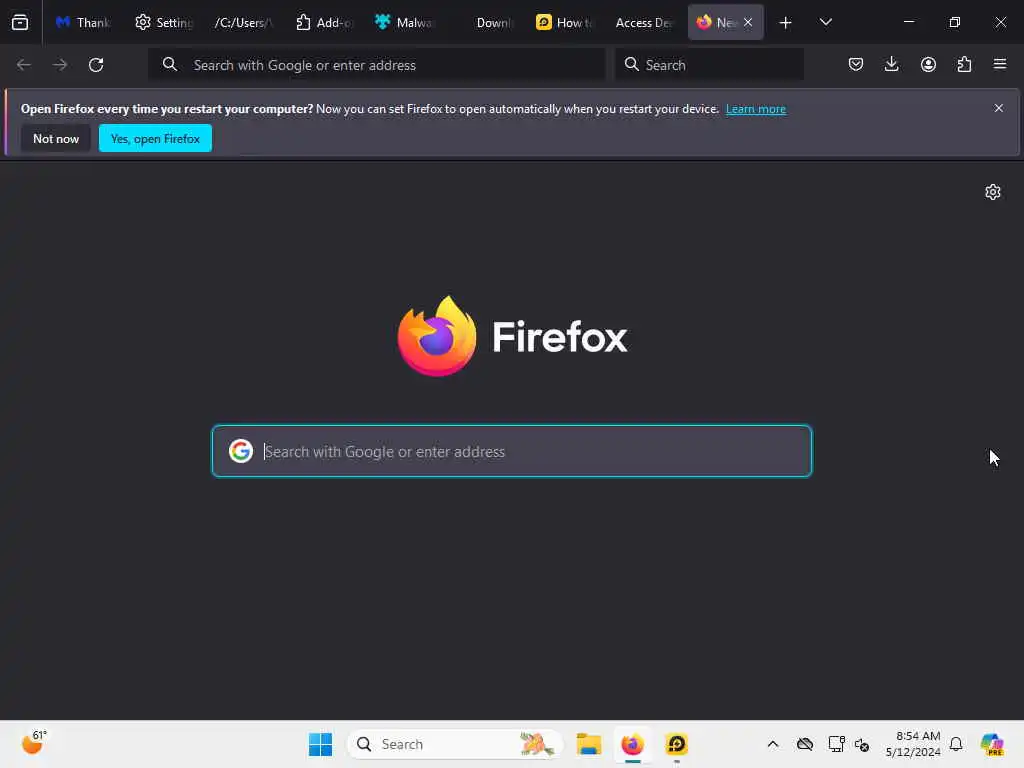
Task: Switch to the Malwarebytes tab
Action: pos(404,22)
